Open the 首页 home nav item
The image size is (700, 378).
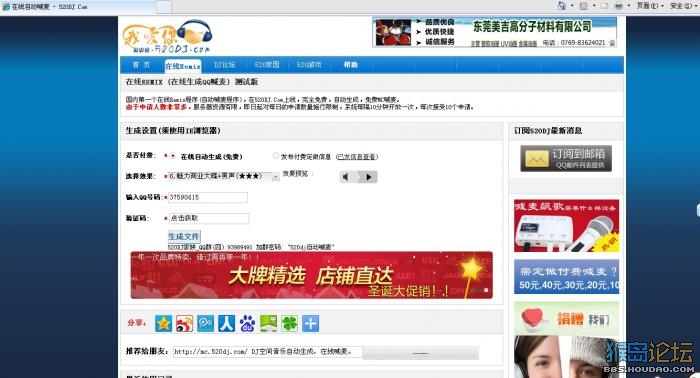141,65
